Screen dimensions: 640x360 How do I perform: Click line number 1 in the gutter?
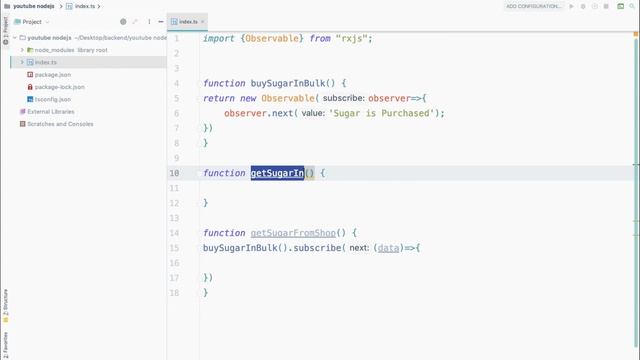click(177, 38)
